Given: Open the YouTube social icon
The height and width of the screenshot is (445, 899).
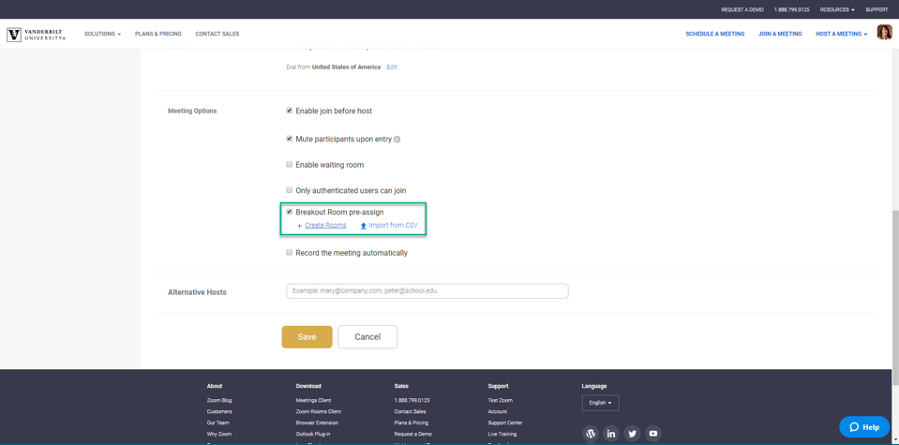Looking at the screenshot, I should [x=653, y=434].
